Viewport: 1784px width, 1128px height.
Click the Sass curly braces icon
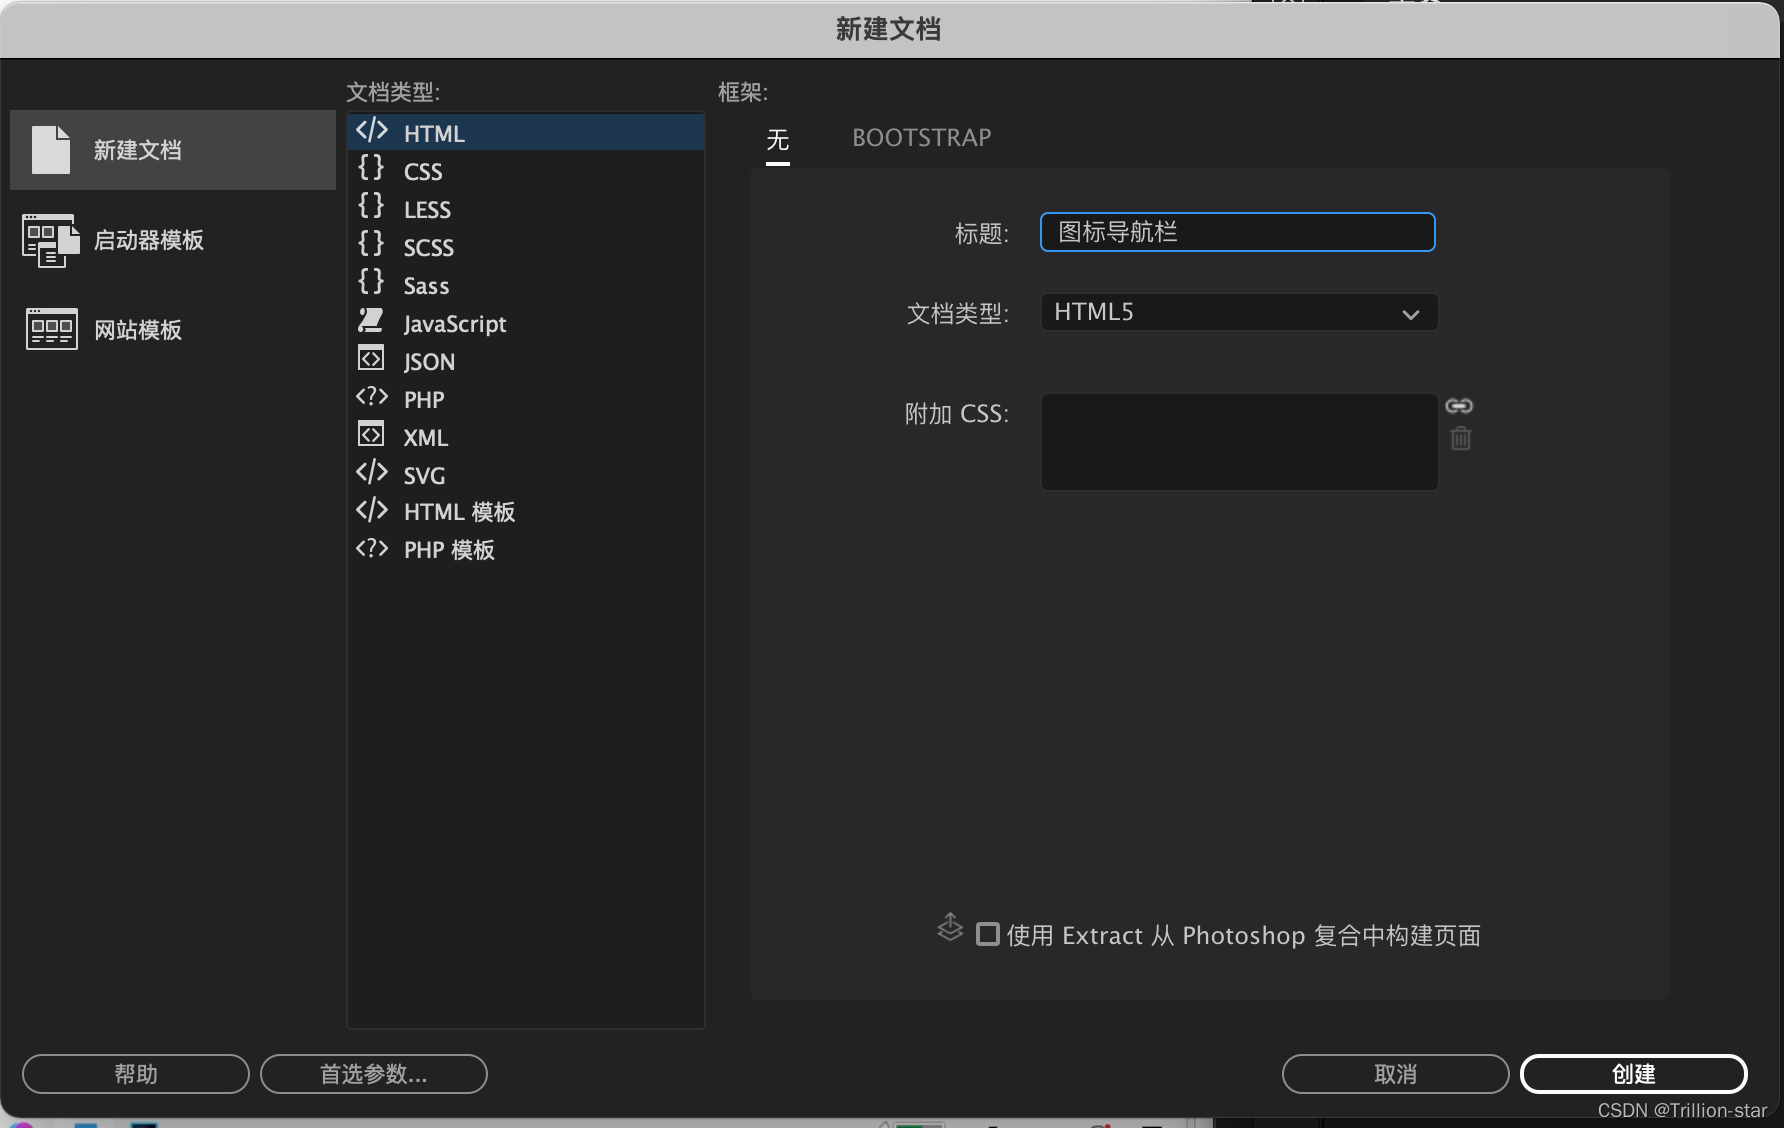pos(371,282)
